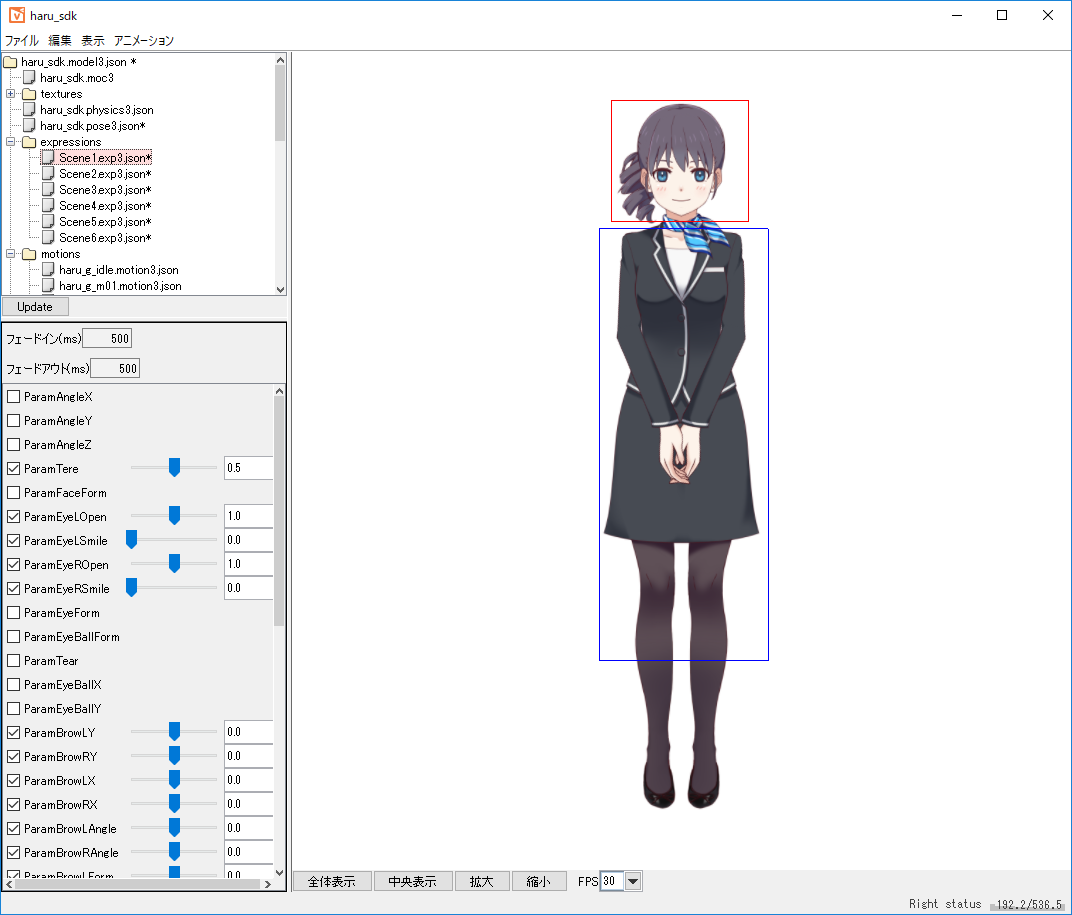Select the Scene3.exp3.json file icon

(x=46, y=189)
